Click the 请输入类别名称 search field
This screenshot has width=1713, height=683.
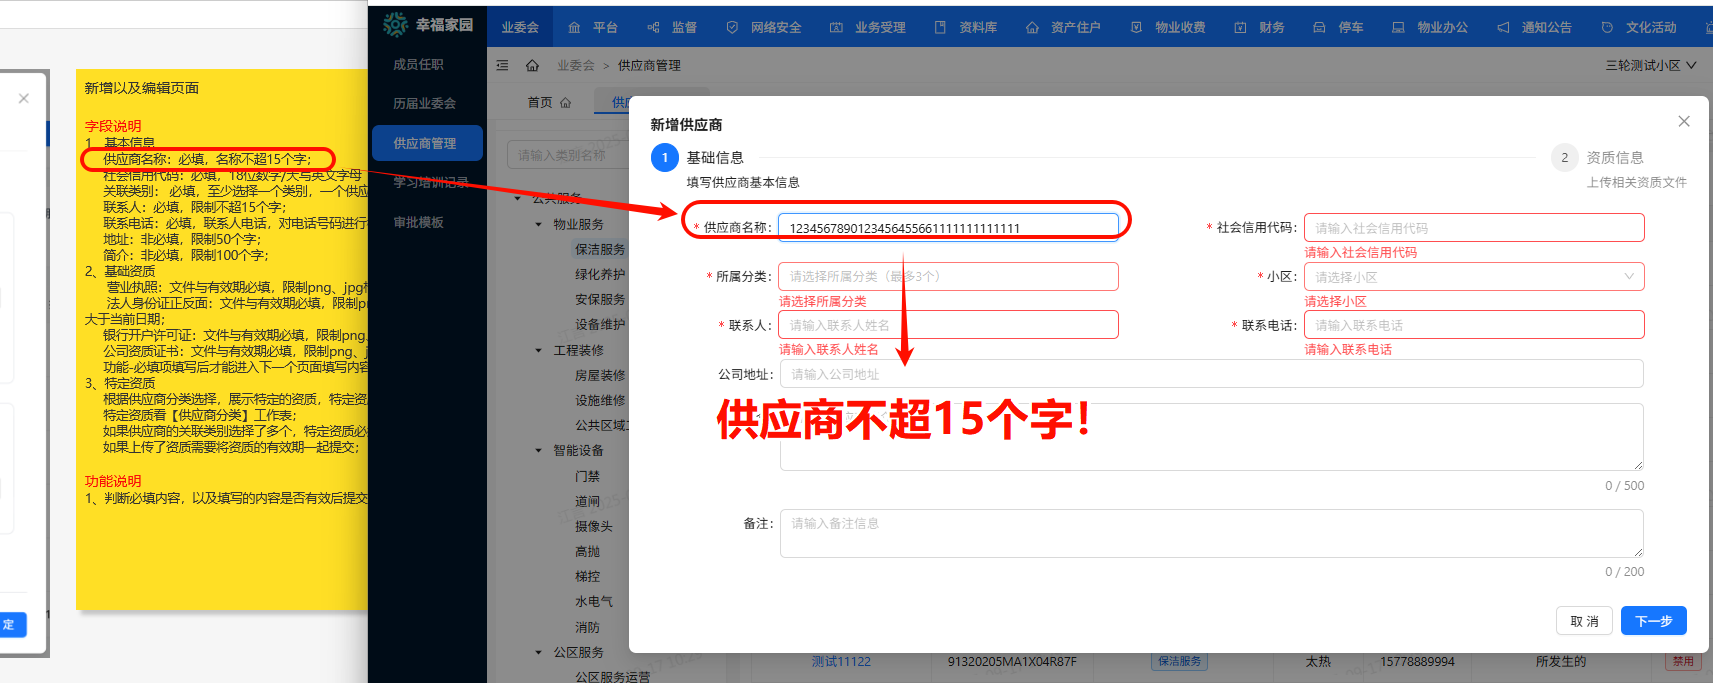click(x=568, y=155)
